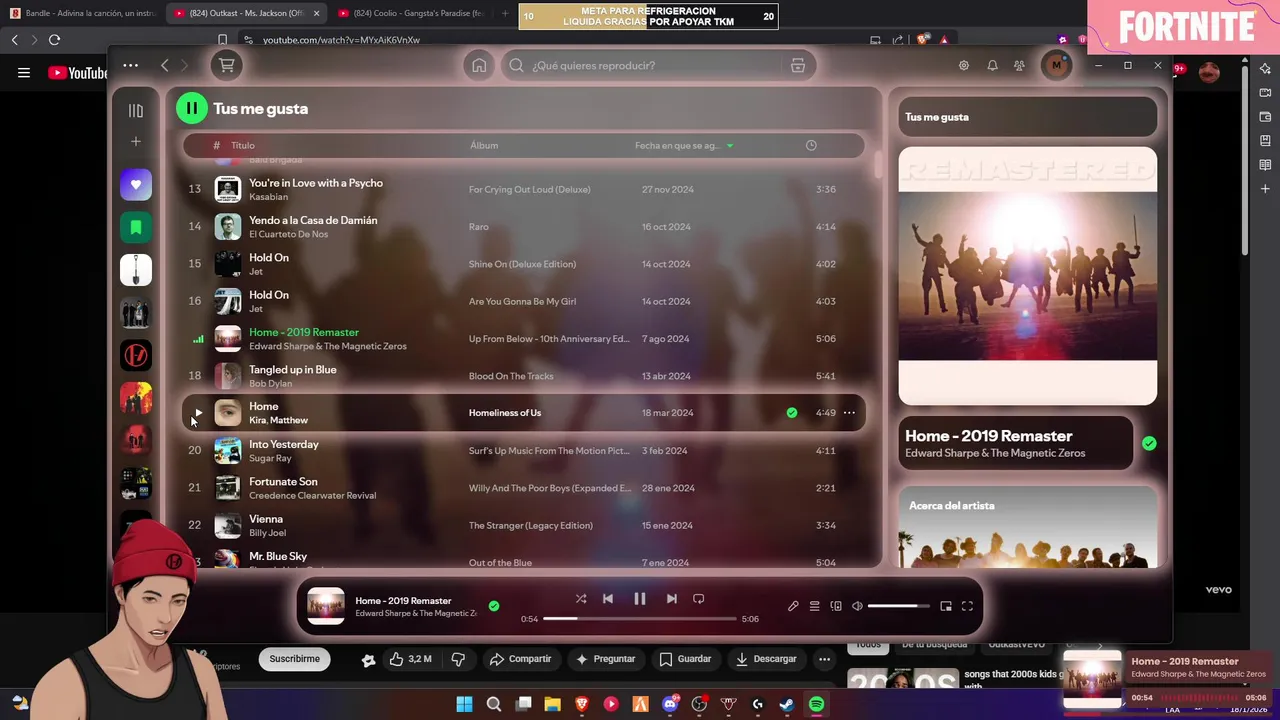The image size is (1280, 720).
Task: Open artist El Cuarteto De Nos
Action: point(289,234)
